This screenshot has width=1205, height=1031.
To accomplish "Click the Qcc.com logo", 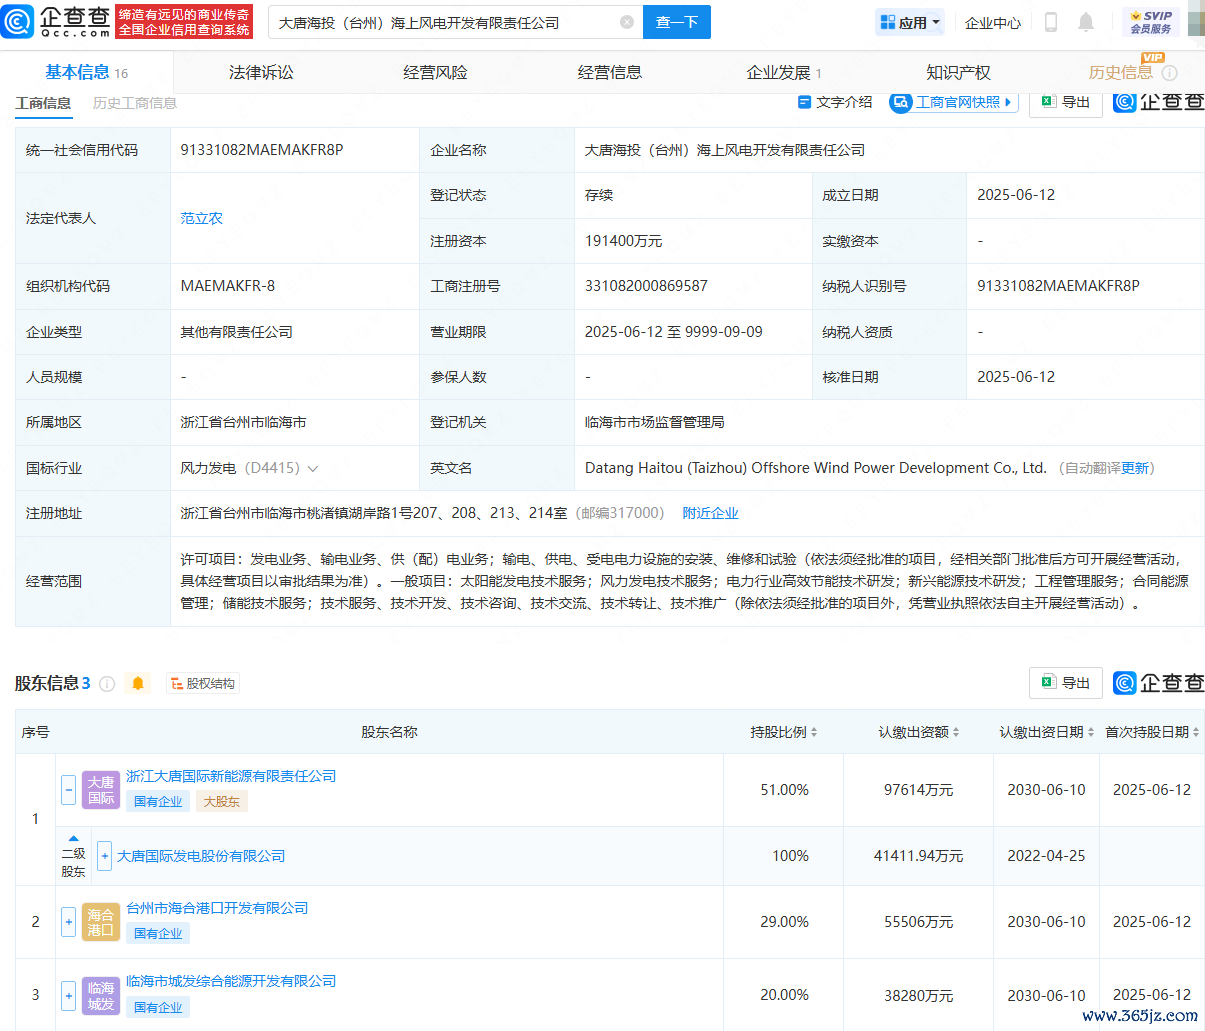I will 56,21.
